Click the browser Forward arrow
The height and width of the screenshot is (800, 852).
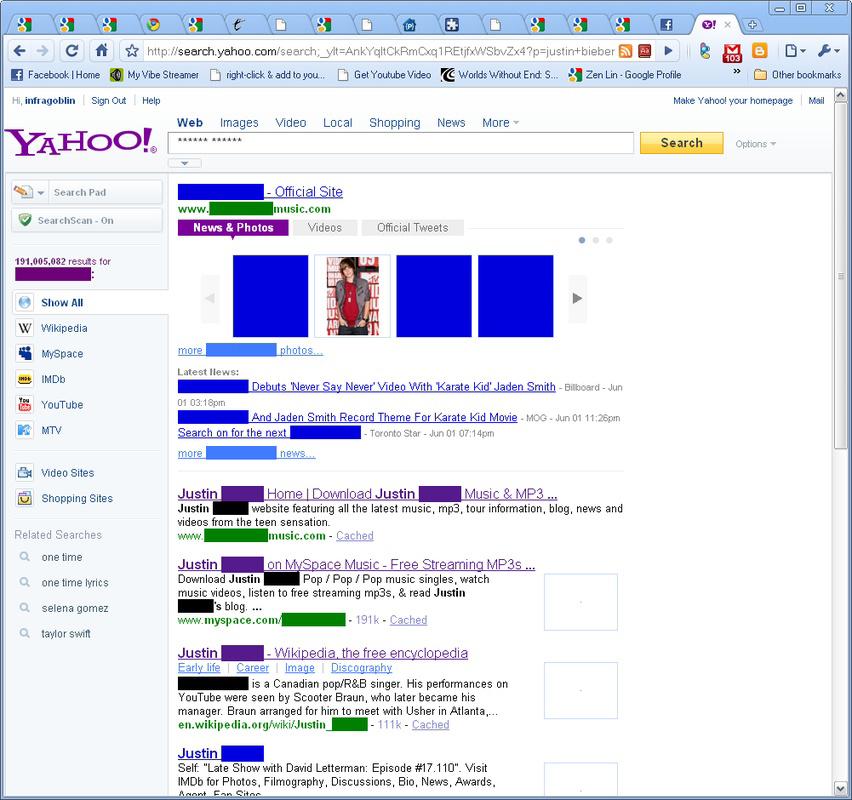pos(42,51)
